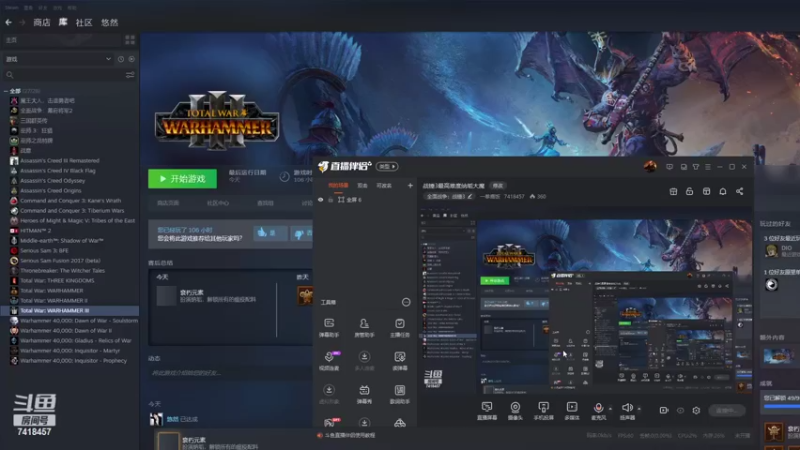The height and width of the screenshot is (450, 800).
Task: Click achievement progress bar in Steam
Action: coord(782,407)
